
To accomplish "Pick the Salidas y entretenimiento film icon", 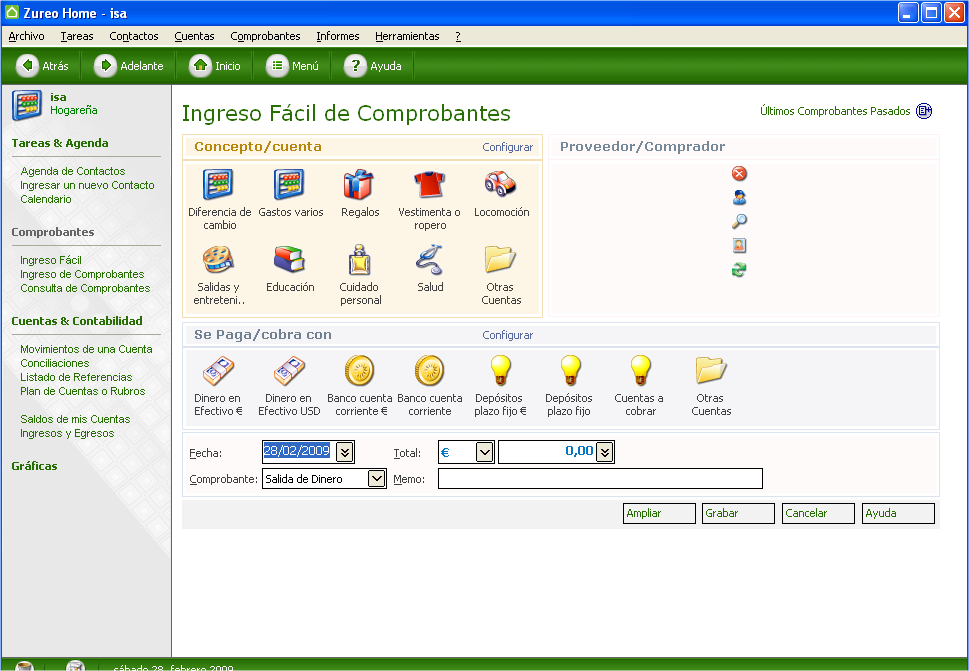I will pyautogui.click(x=219, y=260).
